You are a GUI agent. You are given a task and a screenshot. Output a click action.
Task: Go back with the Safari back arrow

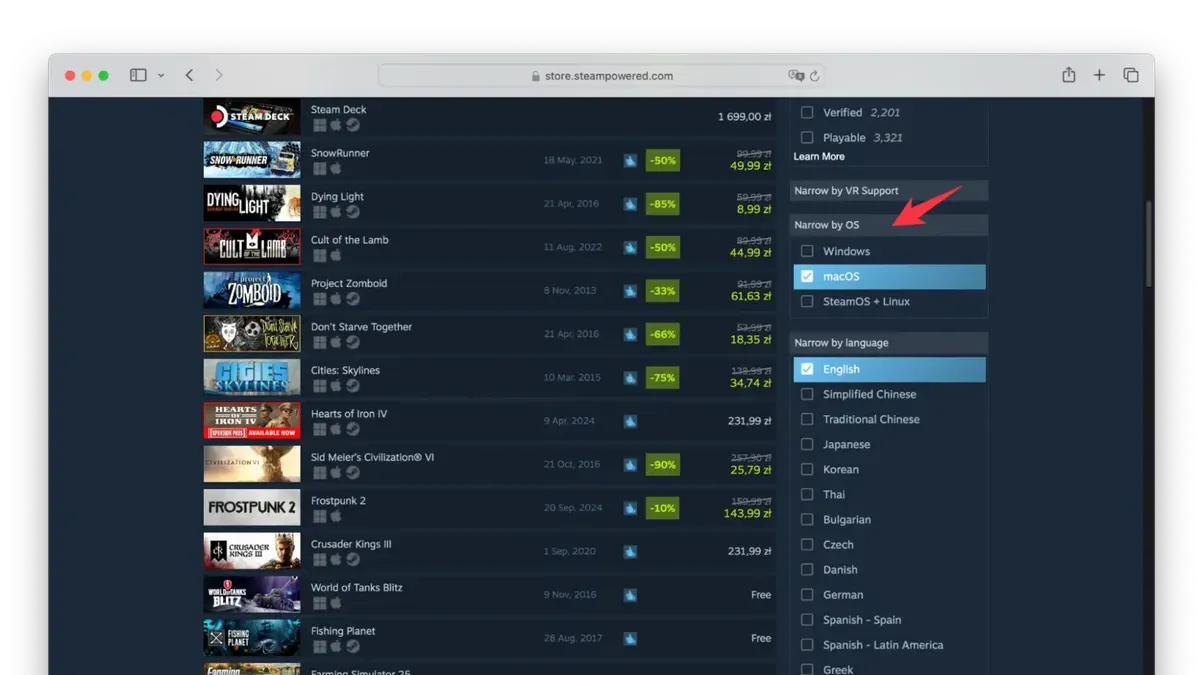[189, 75]
